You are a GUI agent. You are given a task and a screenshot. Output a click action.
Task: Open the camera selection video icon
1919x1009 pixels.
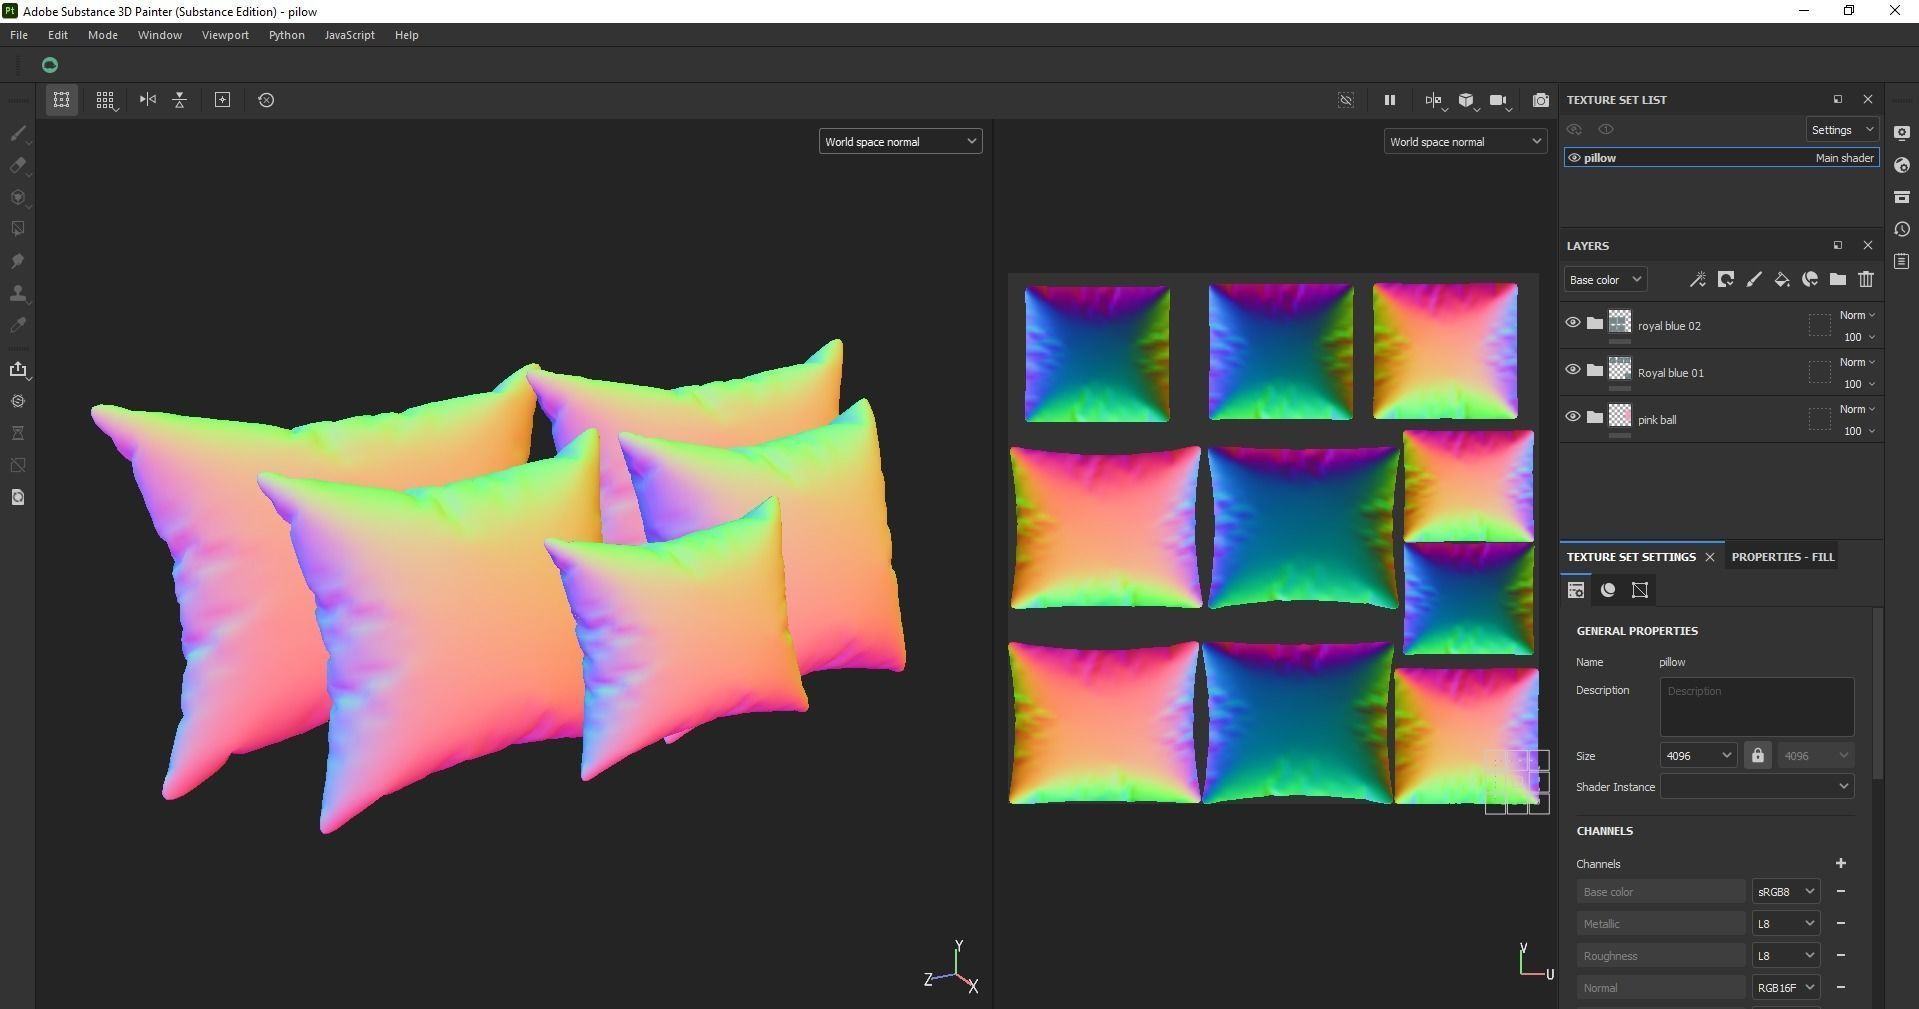click(x=1499, y=100)
